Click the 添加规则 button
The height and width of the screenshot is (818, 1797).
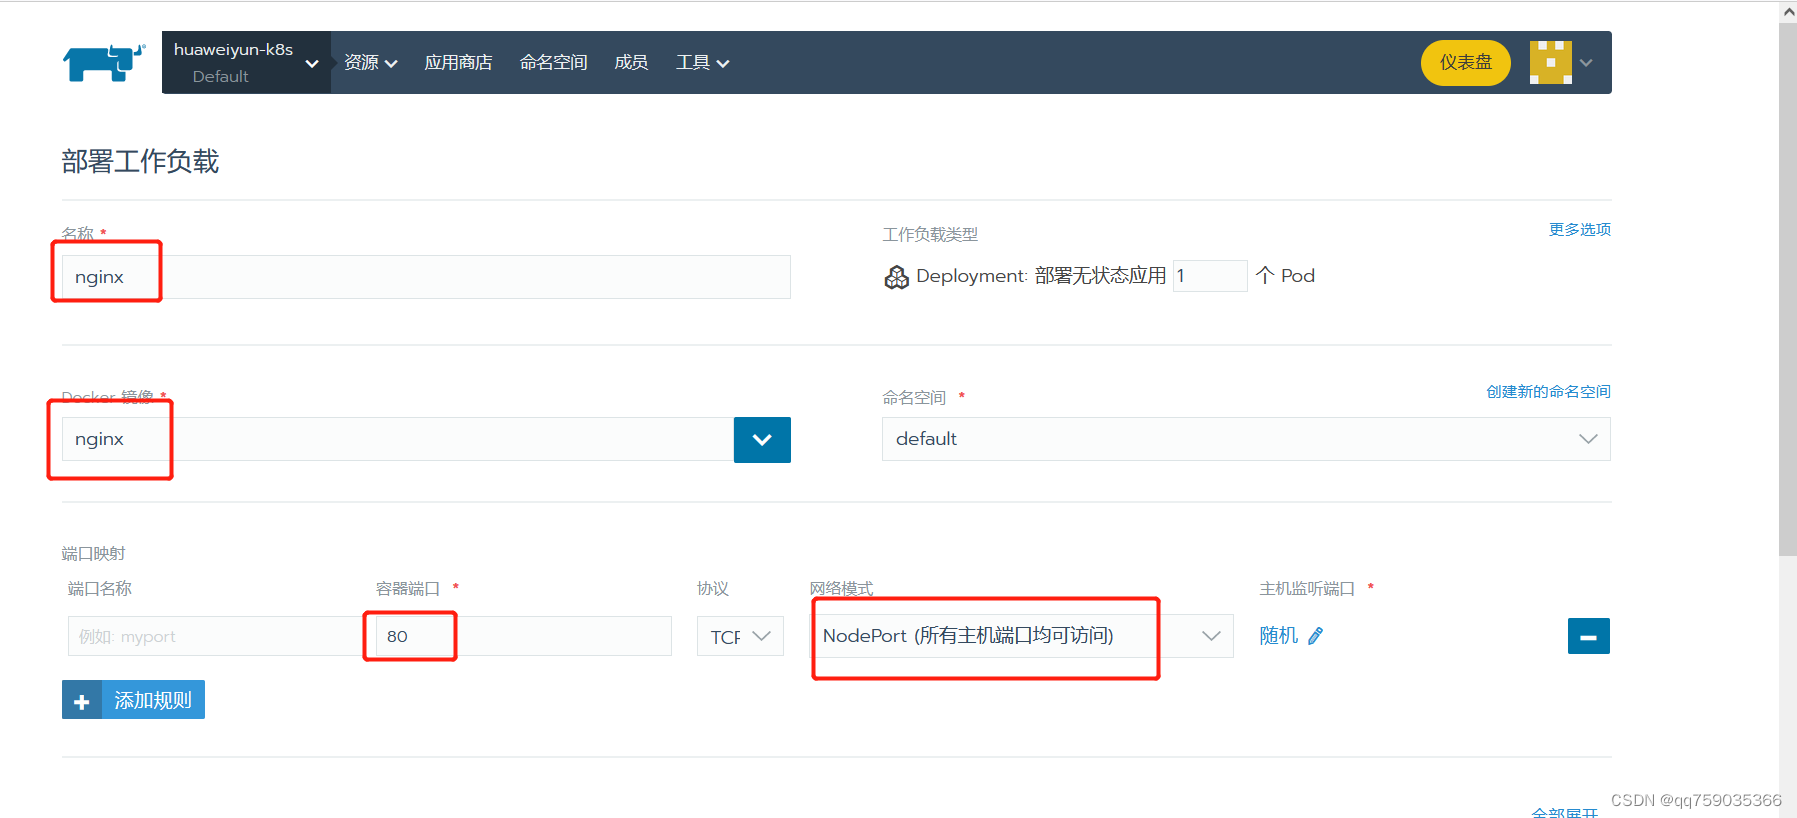tap(133, 700)
